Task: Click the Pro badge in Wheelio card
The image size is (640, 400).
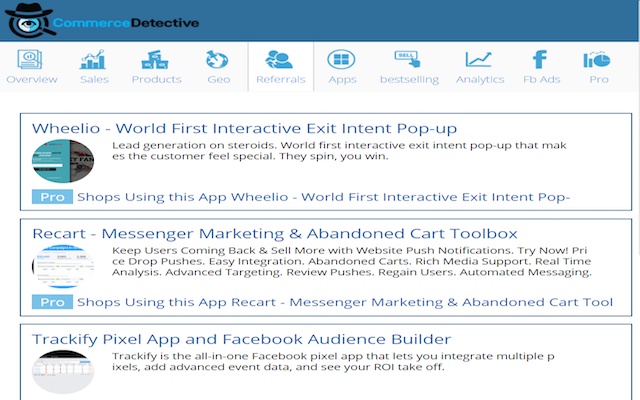Action: (x=52, y=197)
